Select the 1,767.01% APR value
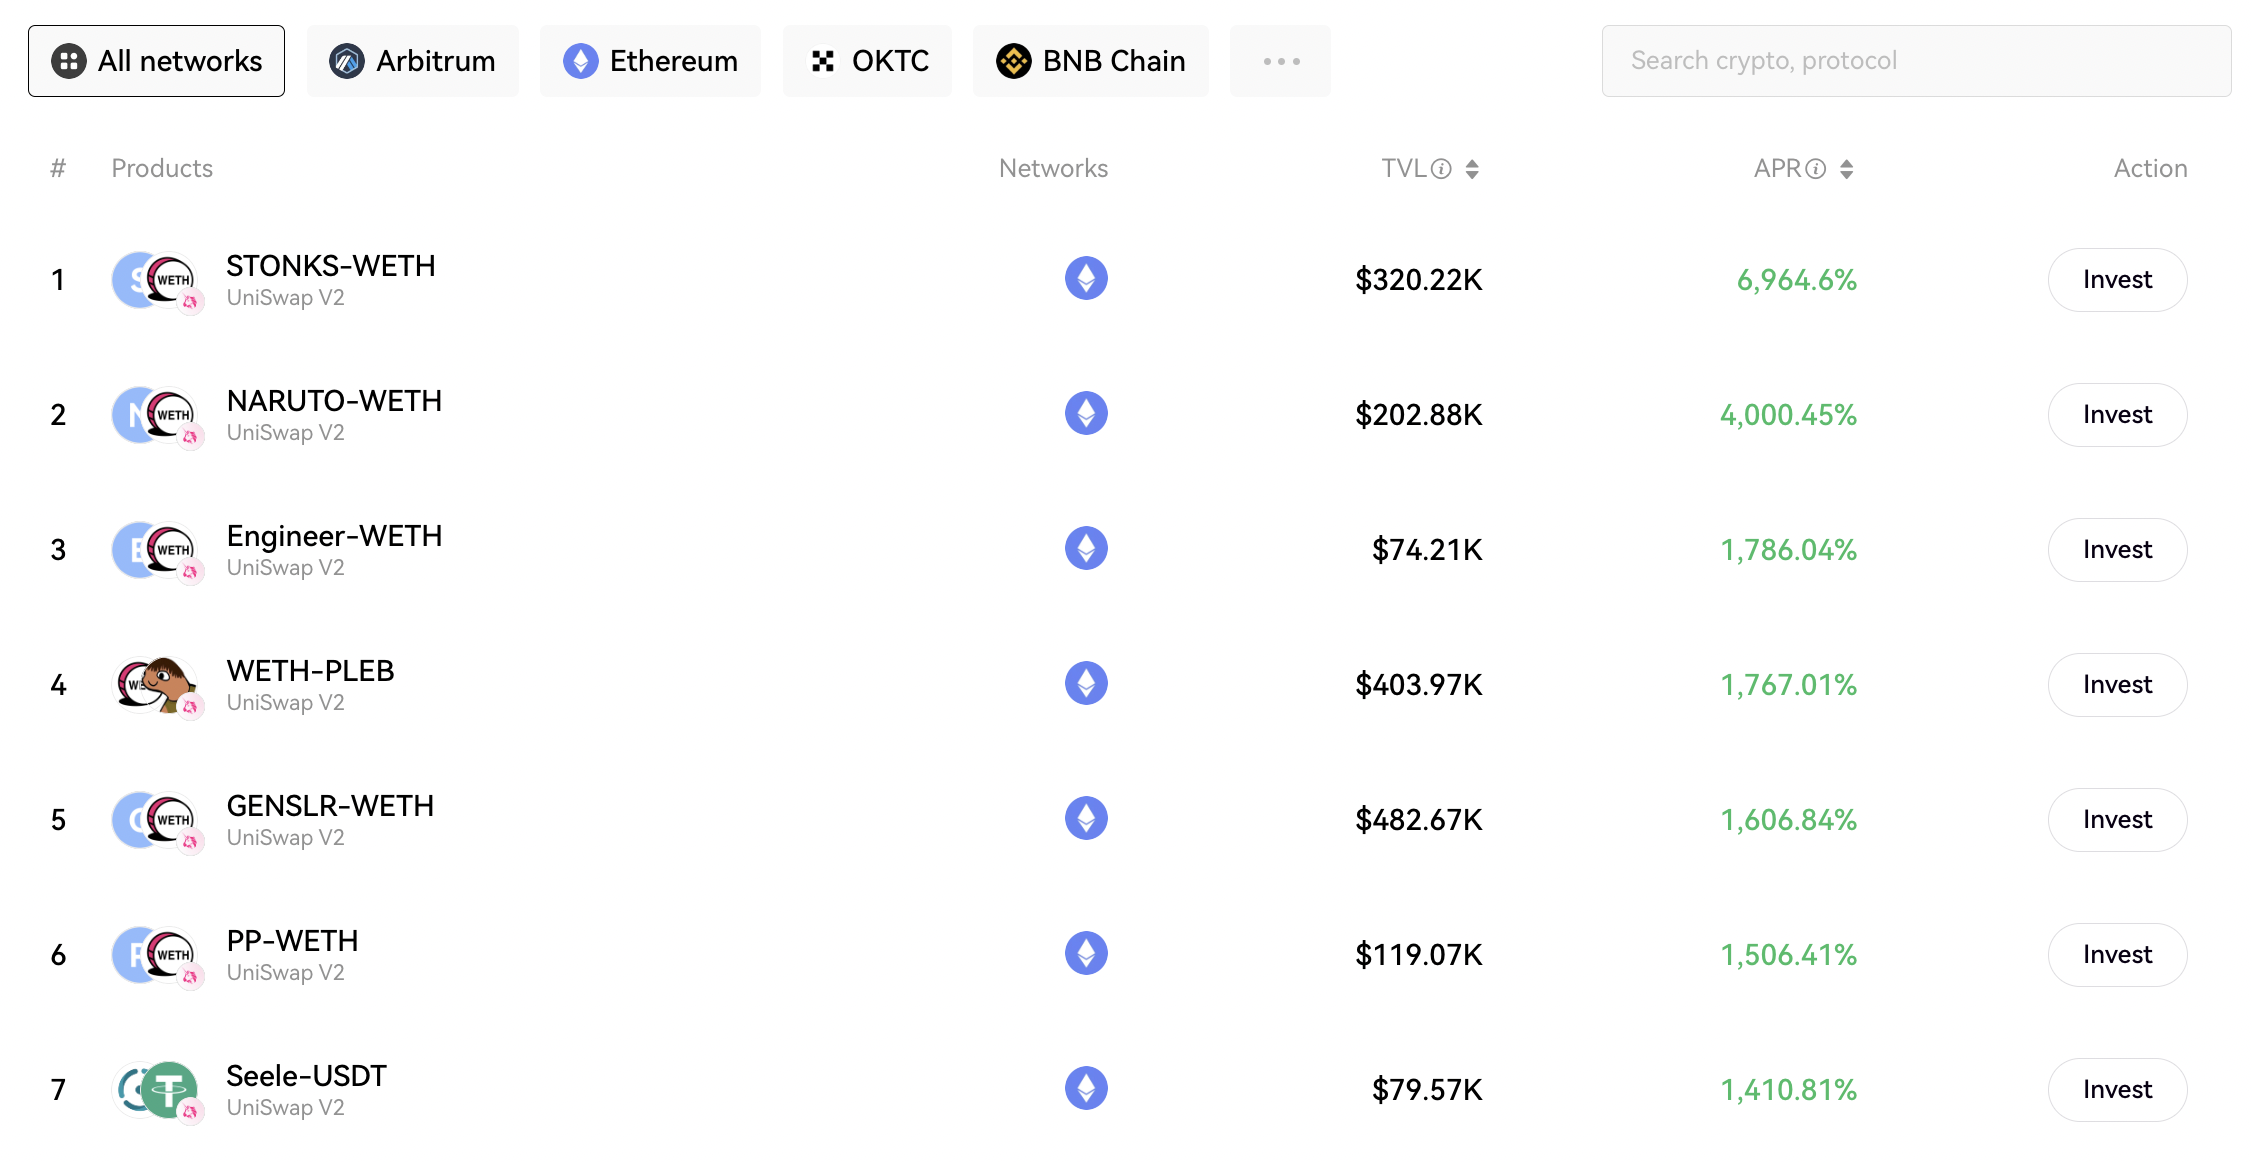The height and width of the screenshot is (1162, 2252). (x=1788, y=685)
